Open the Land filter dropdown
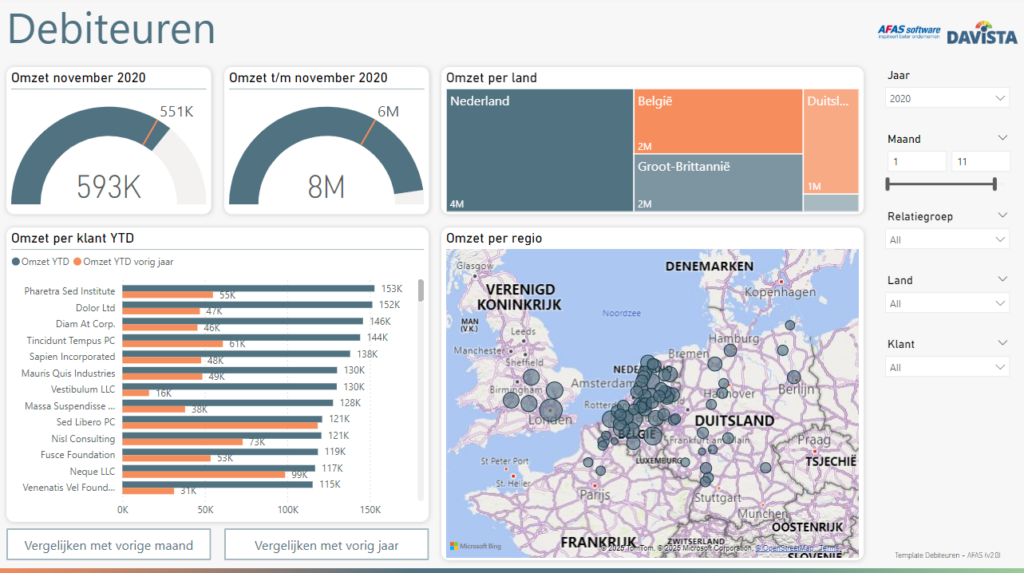 point(947,304)
